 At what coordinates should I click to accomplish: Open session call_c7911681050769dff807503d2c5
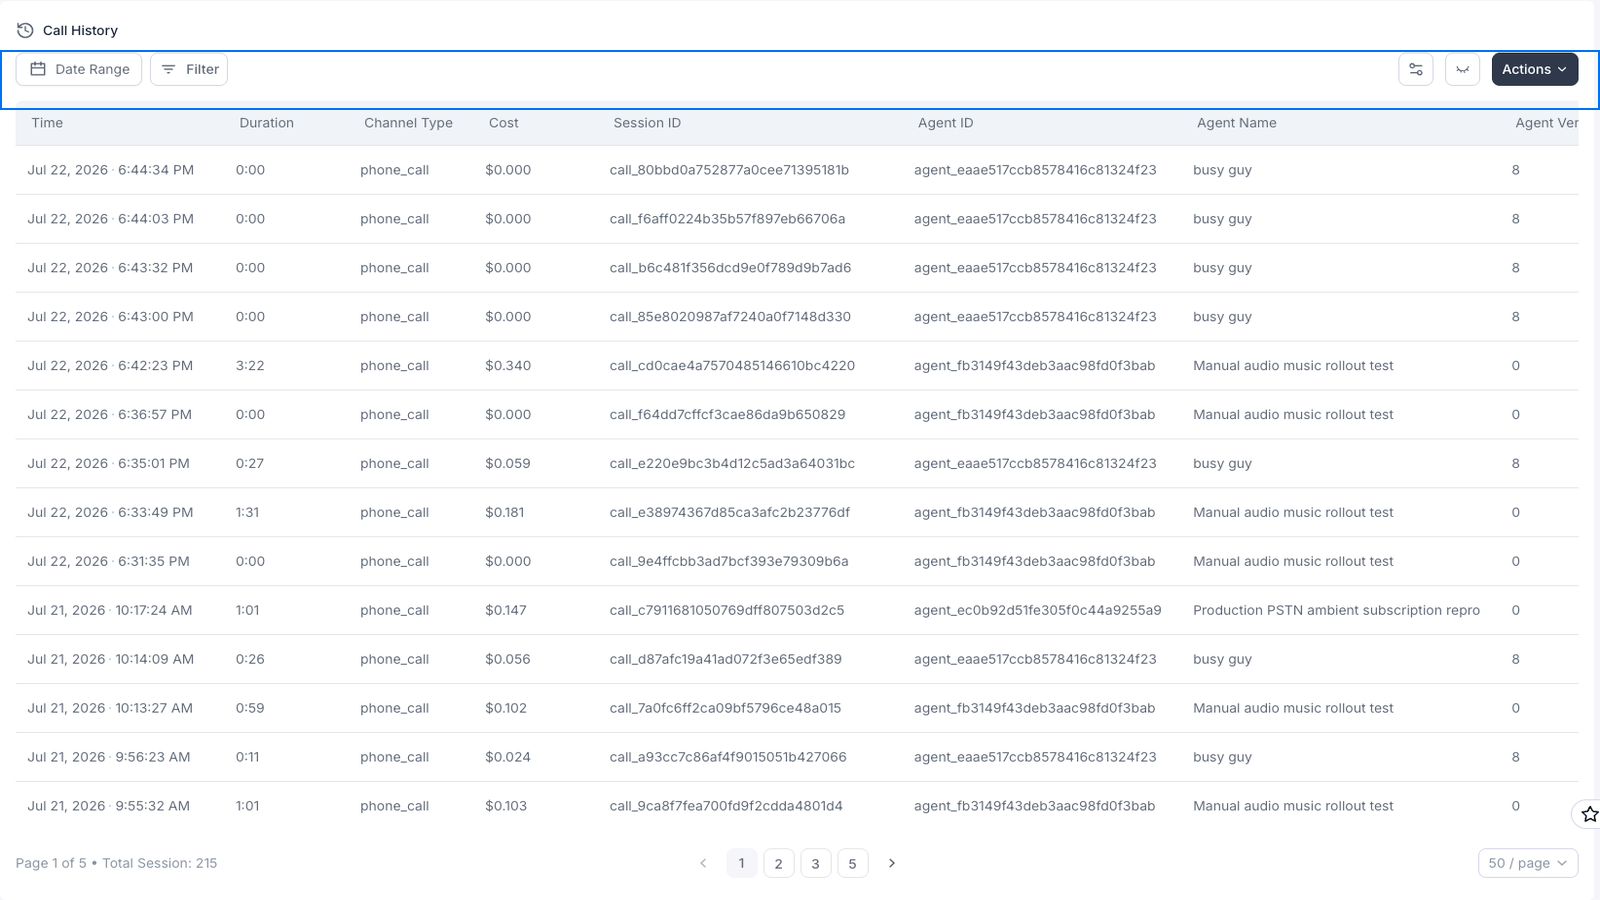click(727, 610)
